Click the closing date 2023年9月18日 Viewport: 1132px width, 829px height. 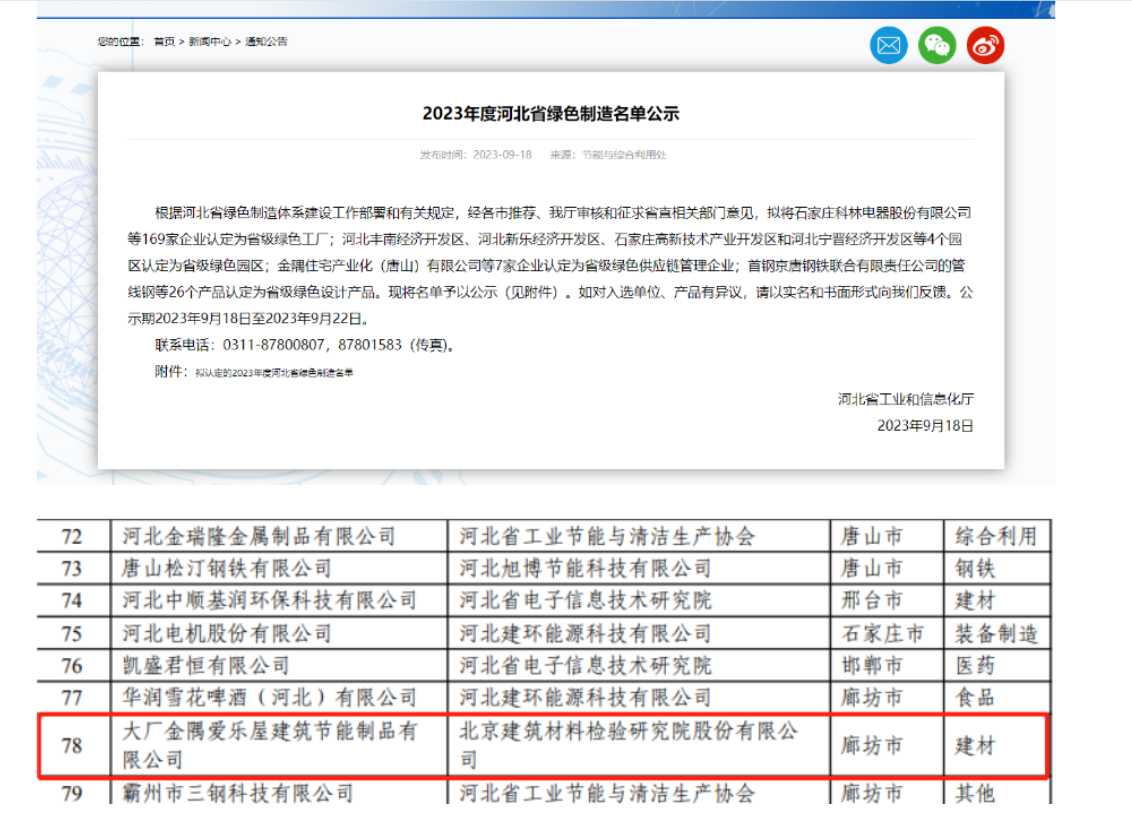926,426
